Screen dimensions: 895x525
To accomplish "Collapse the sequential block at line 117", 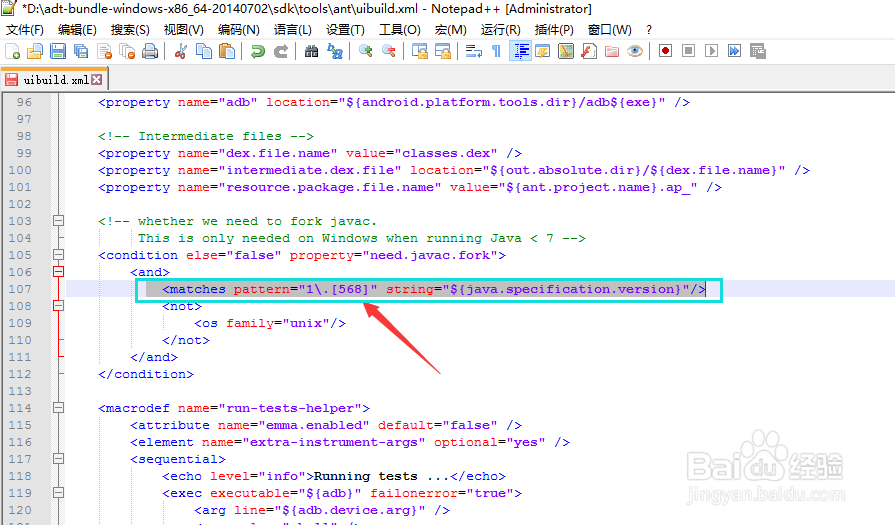I will 58,458.
